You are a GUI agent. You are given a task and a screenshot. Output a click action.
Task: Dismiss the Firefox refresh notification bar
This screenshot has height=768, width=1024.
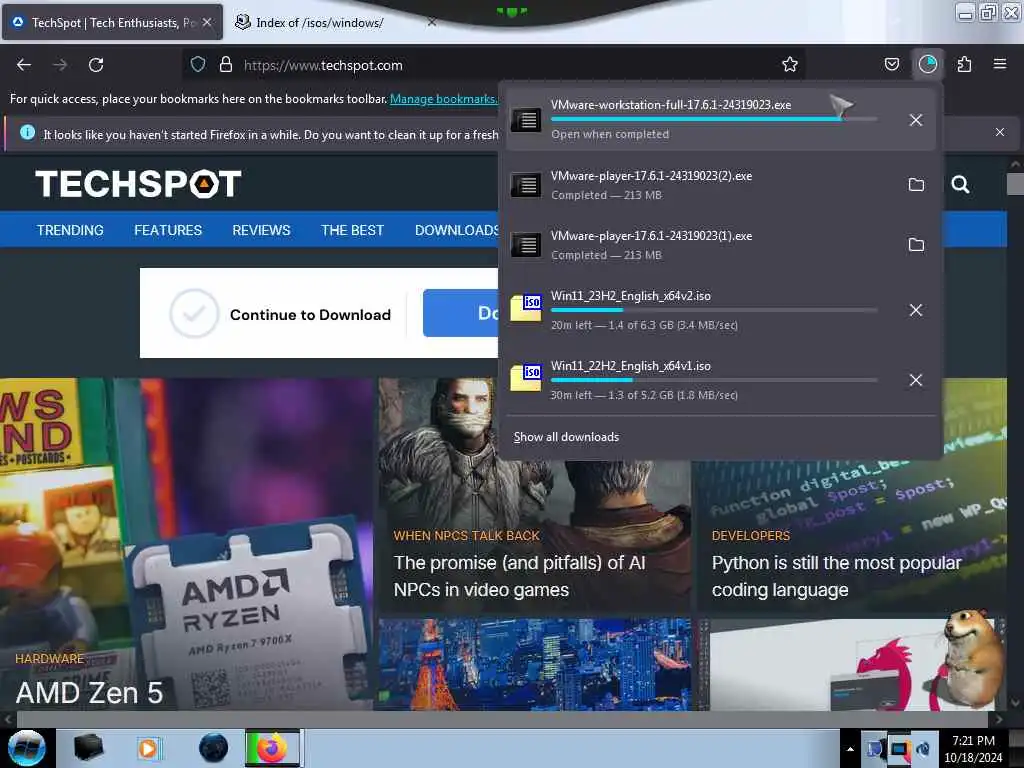(x=999, y=132)
